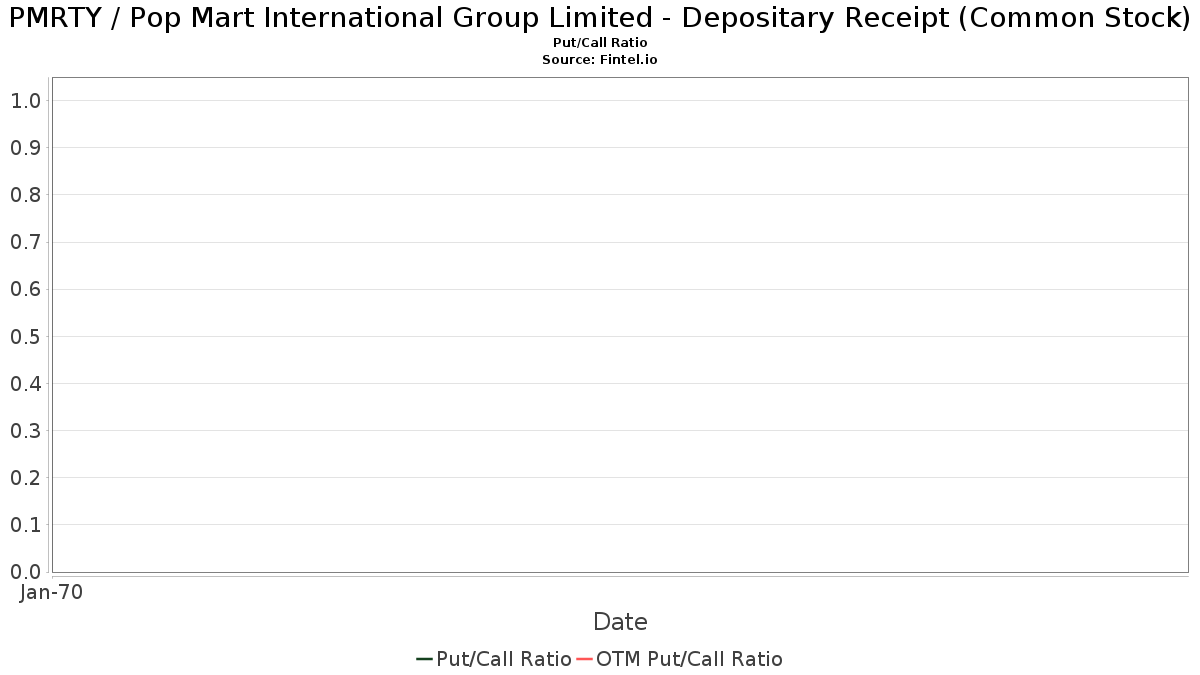The width and height of the screenshot is (1200, 675).
Task: Click the 0.6 y-axis tick label
Action: tap(25, 289)
